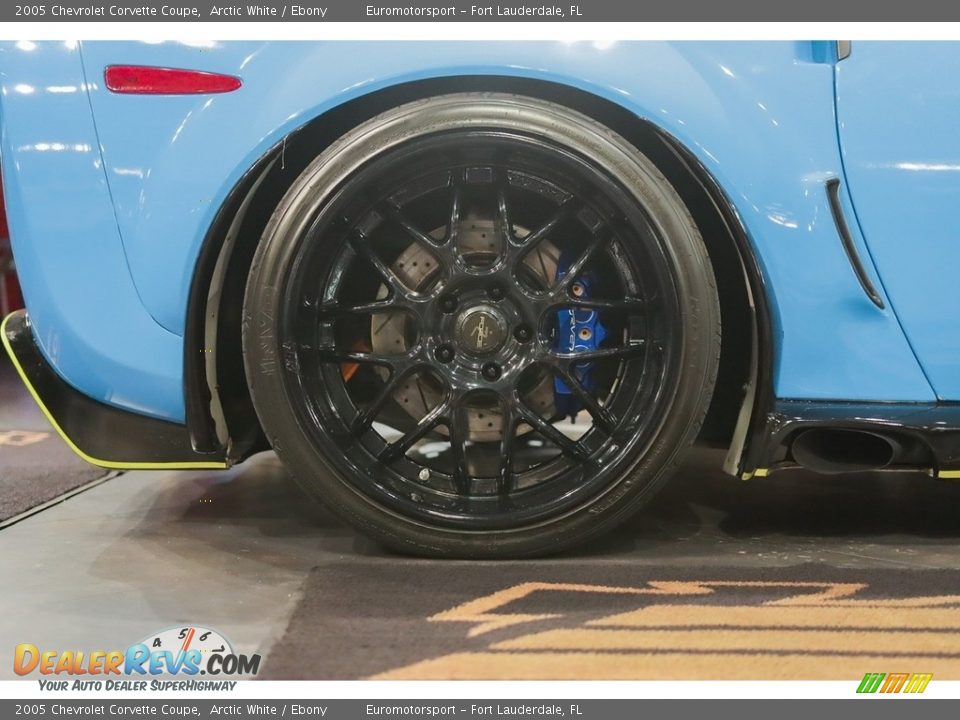The width and height of the screenshot is (960, 720).
Task: Click the wheel center cap emblem
Action: click(x=481, y=328)
